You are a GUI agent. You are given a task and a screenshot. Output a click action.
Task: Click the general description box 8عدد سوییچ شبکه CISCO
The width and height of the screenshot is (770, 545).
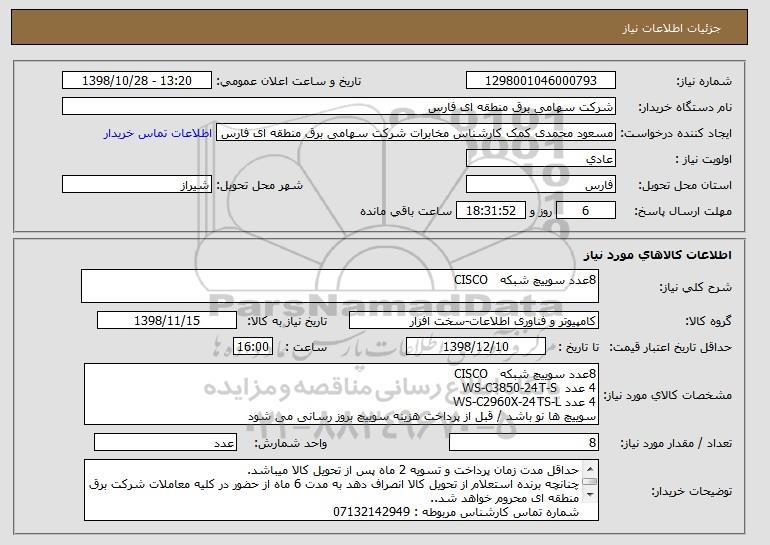tap(340, 286)
